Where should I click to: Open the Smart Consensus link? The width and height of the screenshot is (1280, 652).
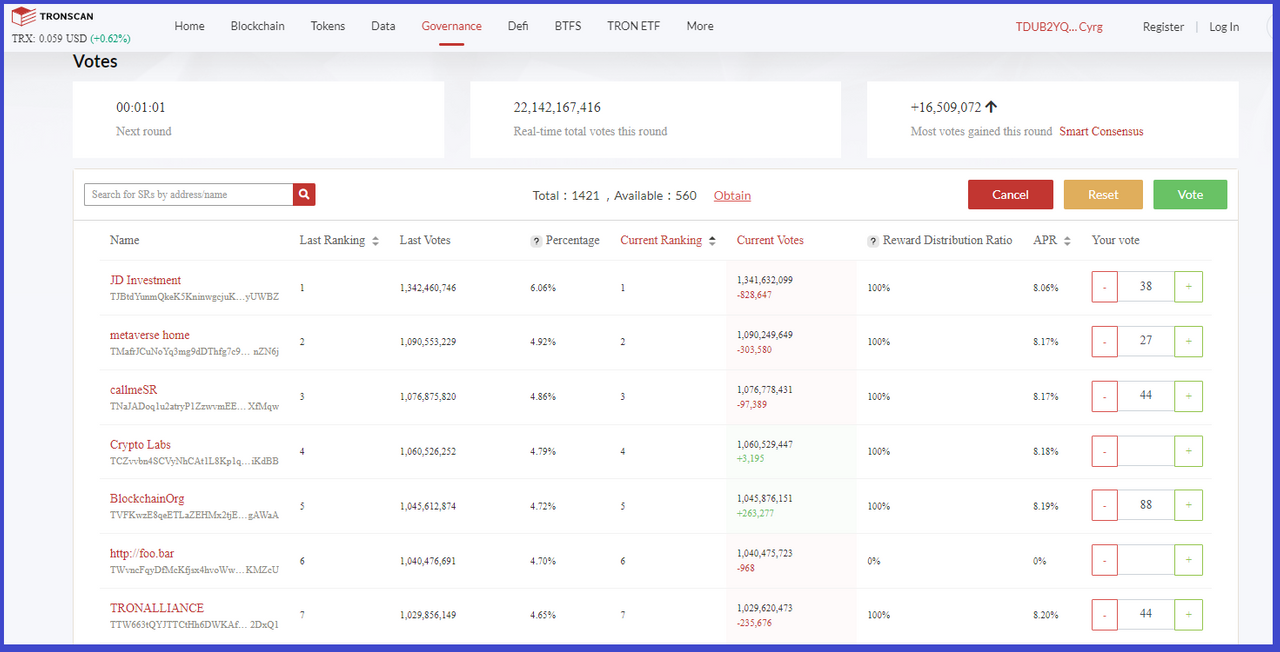click(1101, 132)
